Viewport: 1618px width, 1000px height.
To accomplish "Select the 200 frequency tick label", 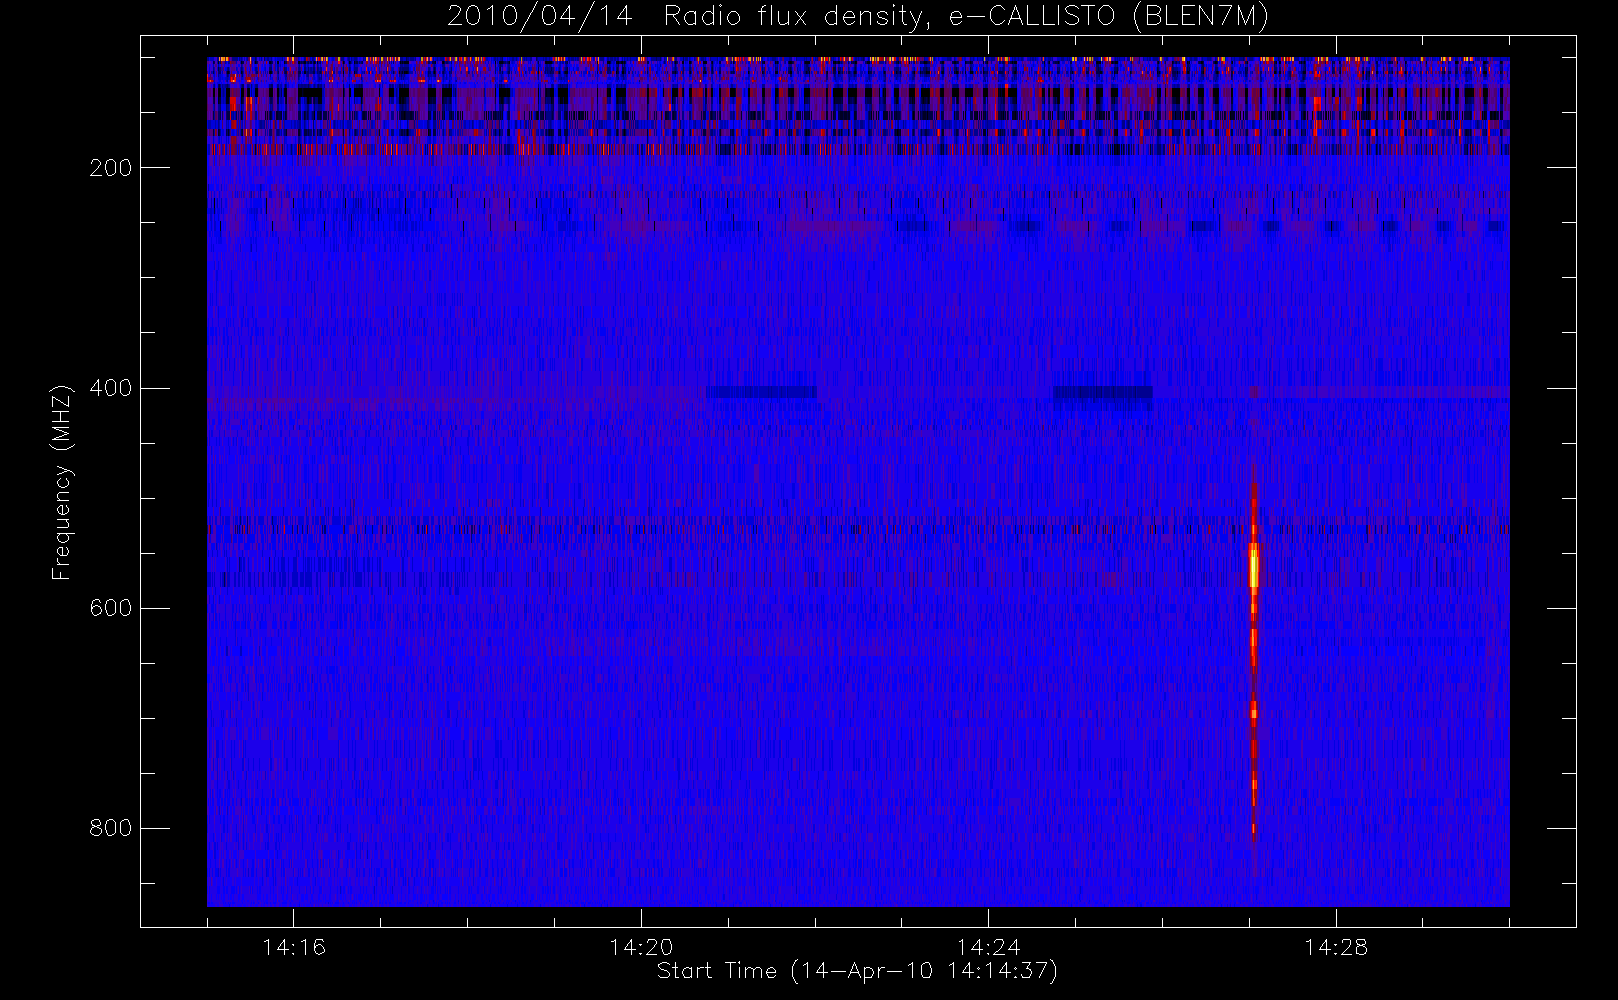I will click(110, 167).
